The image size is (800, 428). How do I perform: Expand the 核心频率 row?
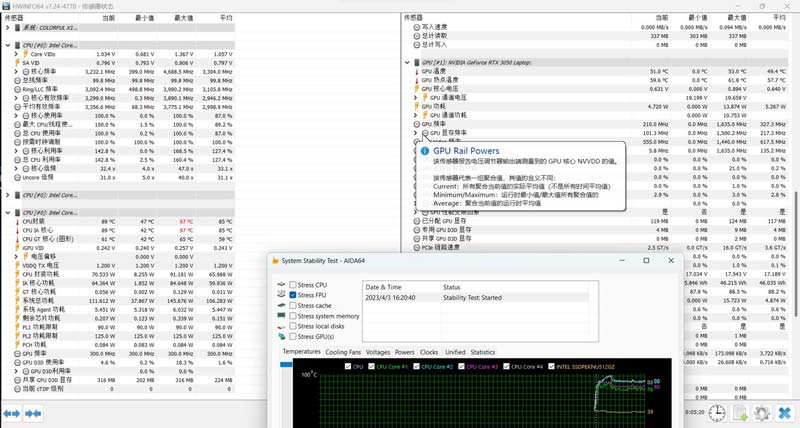pyautogui.click(x=16, y=71)
